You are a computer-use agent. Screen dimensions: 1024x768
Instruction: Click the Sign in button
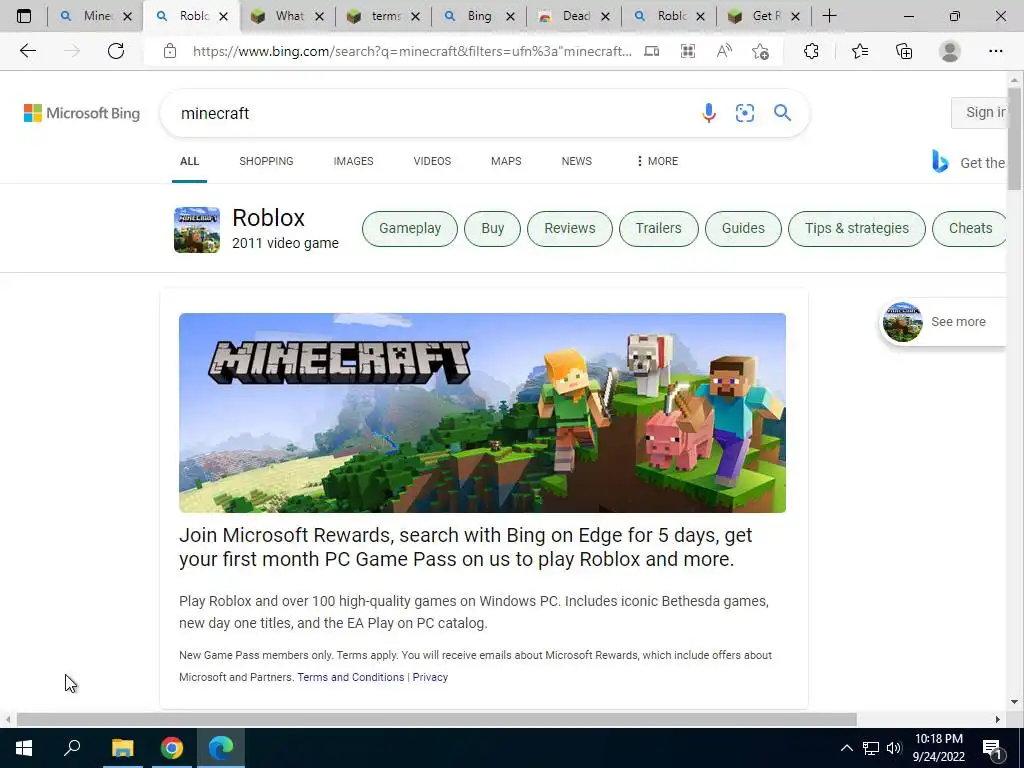979,113
